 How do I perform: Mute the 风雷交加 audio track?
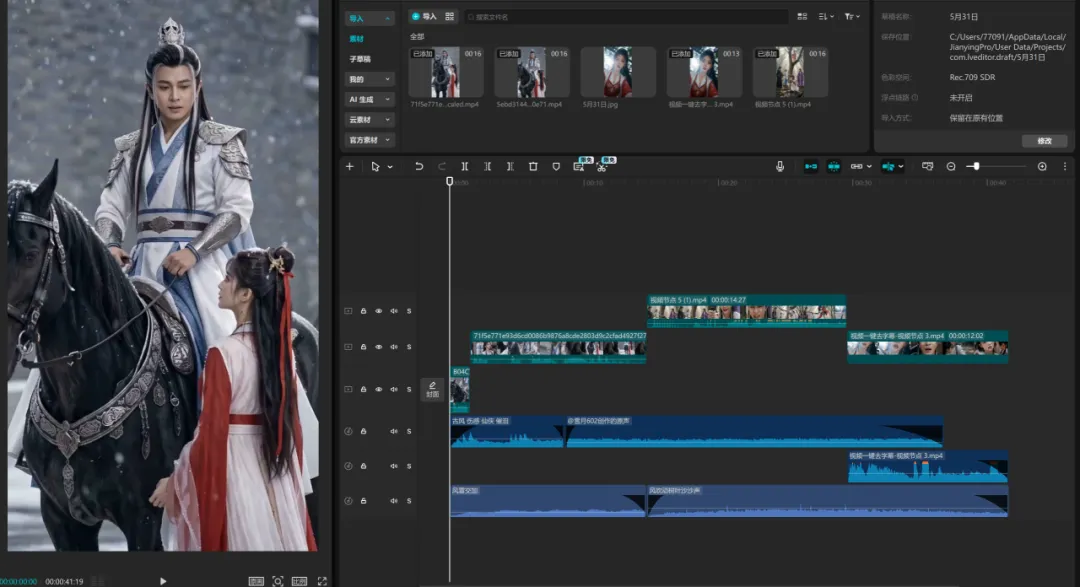pos(393,501)
